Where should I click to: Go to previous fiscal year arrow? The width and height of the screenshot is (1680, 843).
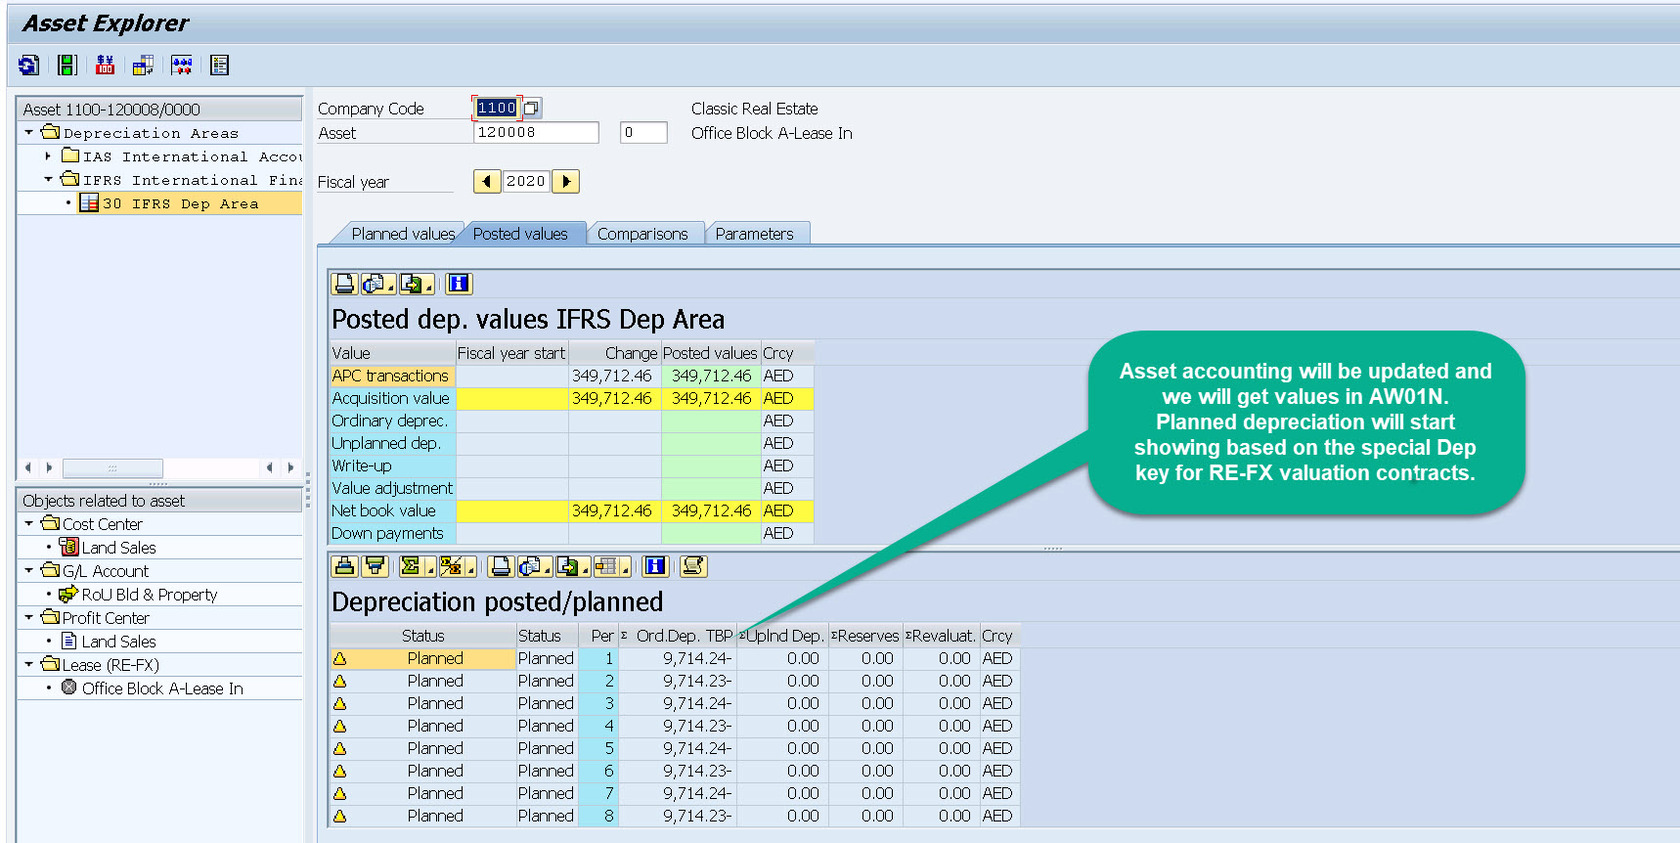[487, 181]
